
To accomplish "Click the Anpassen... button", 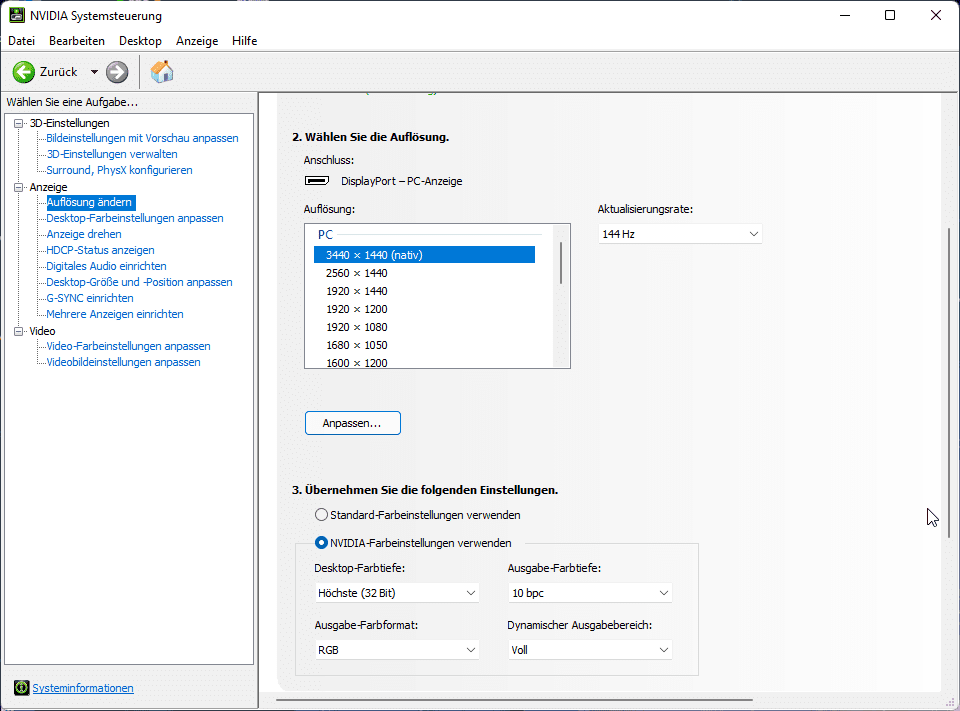I will point(353,423).
